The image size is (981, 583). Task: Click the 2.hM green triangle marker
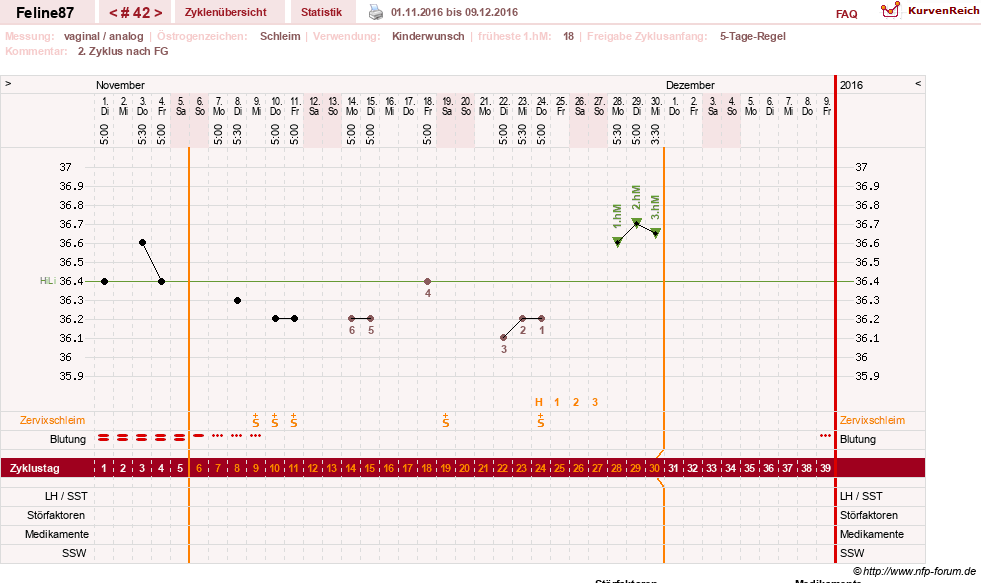coord(636,222)
